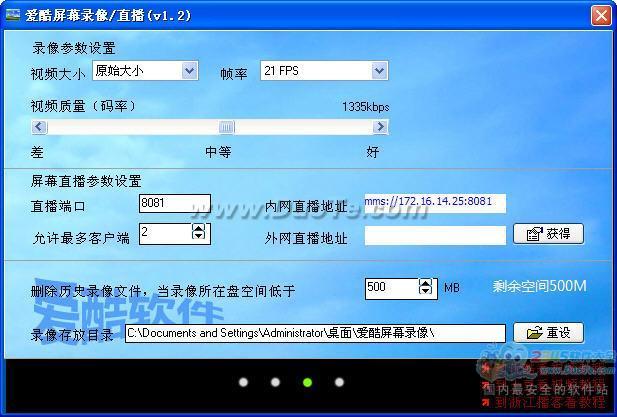Click the left arrow of the 视频质量 slider
617x417 pixels.
[39, 127]
